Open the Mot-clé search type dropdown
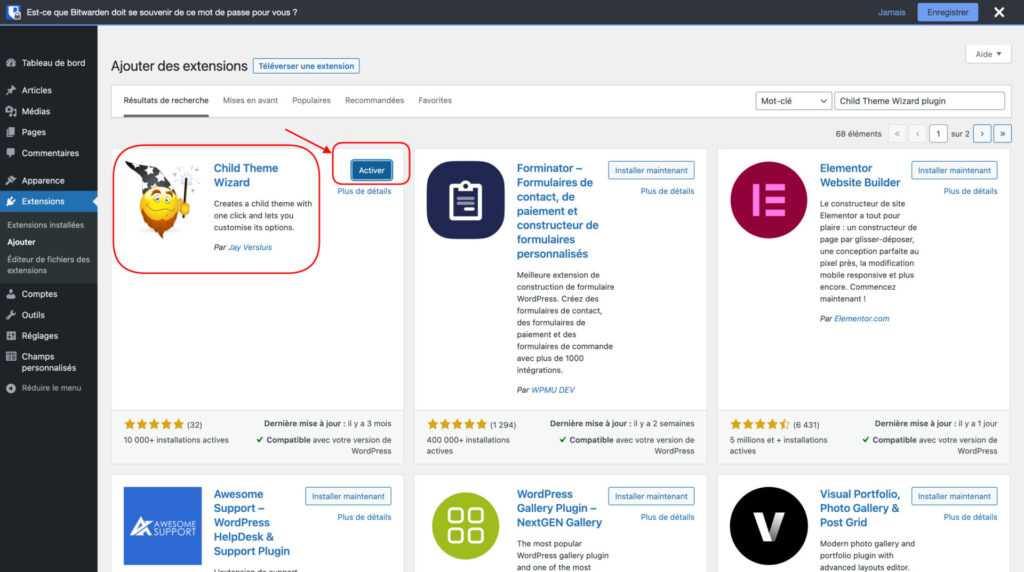This screenshot has height=572, width=1024. coord(793,101)
